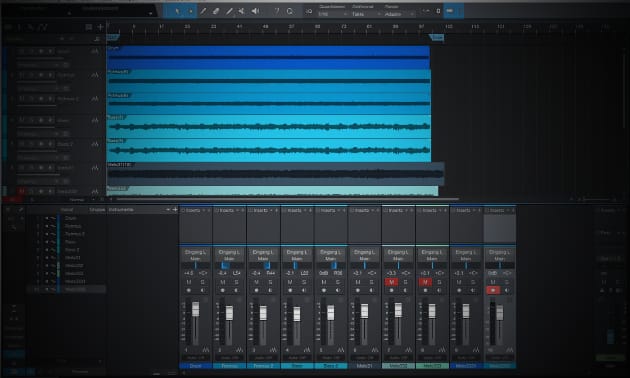Click the plus icon to add tracks

pyautogui.click(x=100, y=27)
